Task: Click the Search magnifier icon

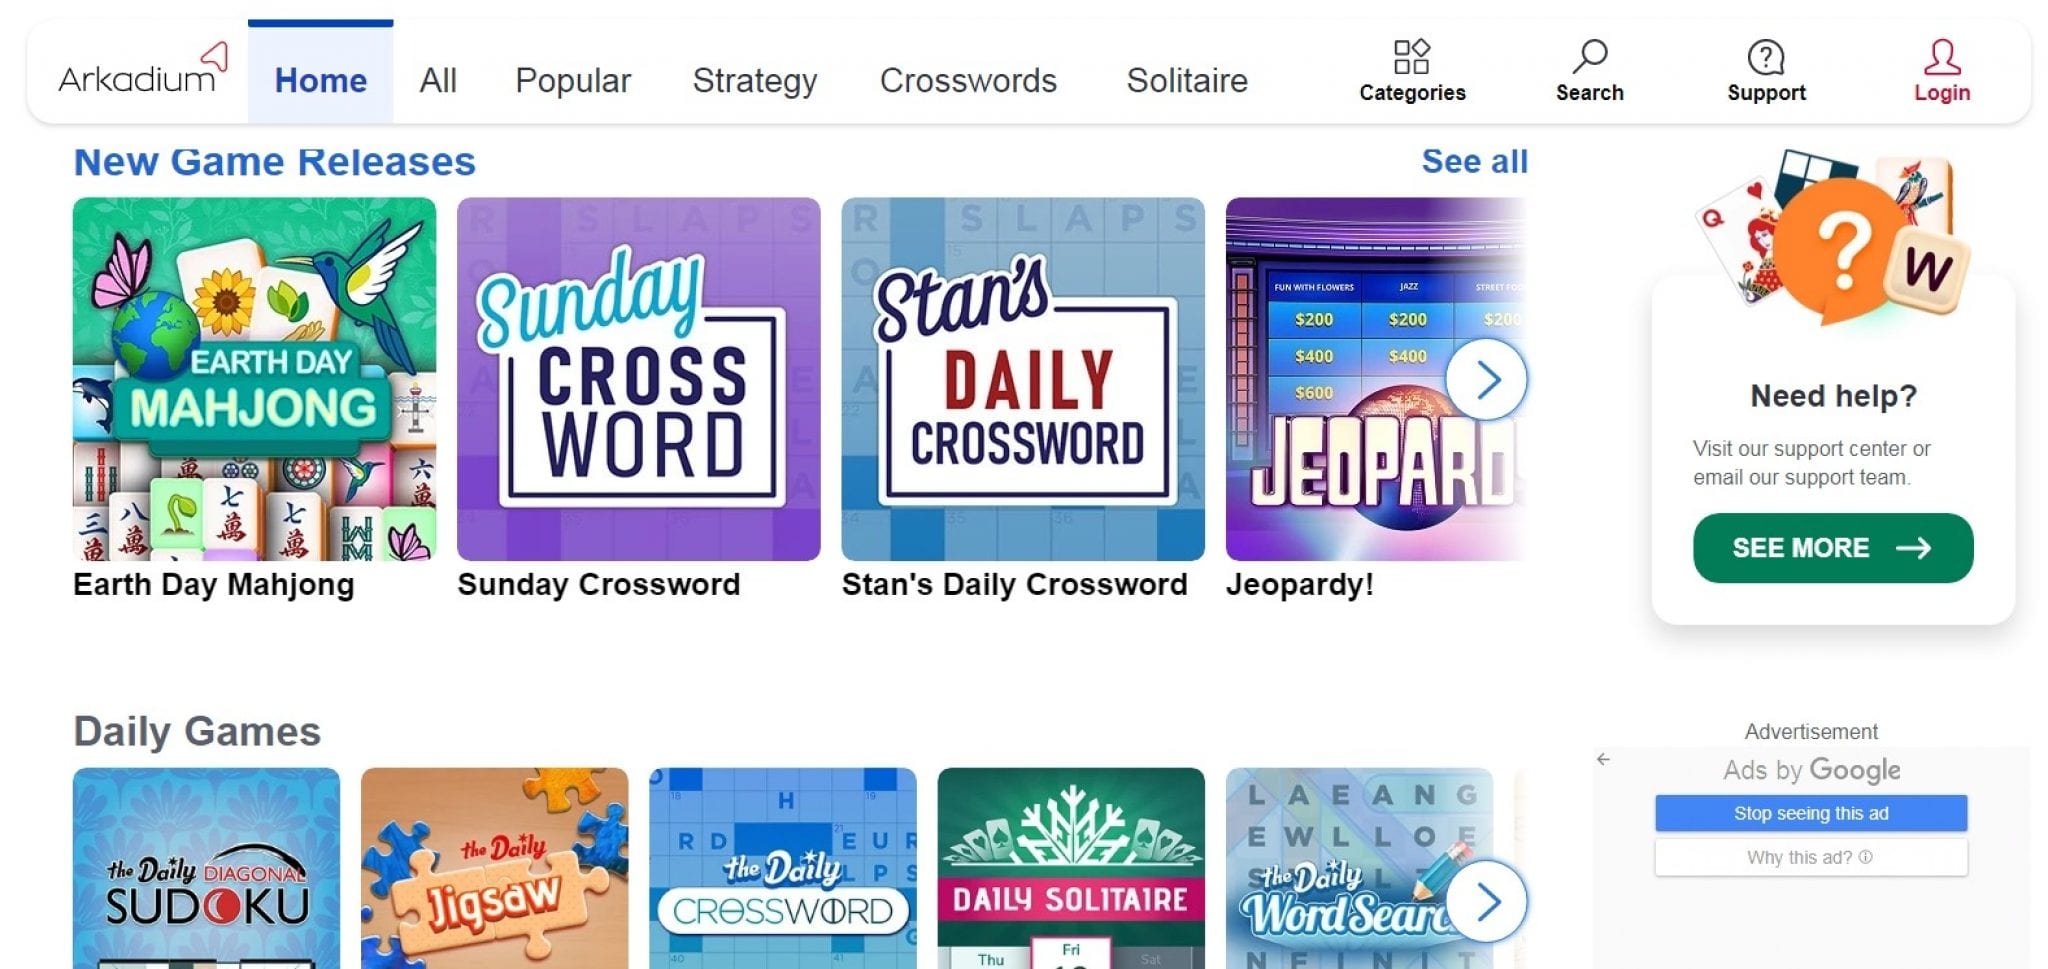Action: tap(1589, 57)
